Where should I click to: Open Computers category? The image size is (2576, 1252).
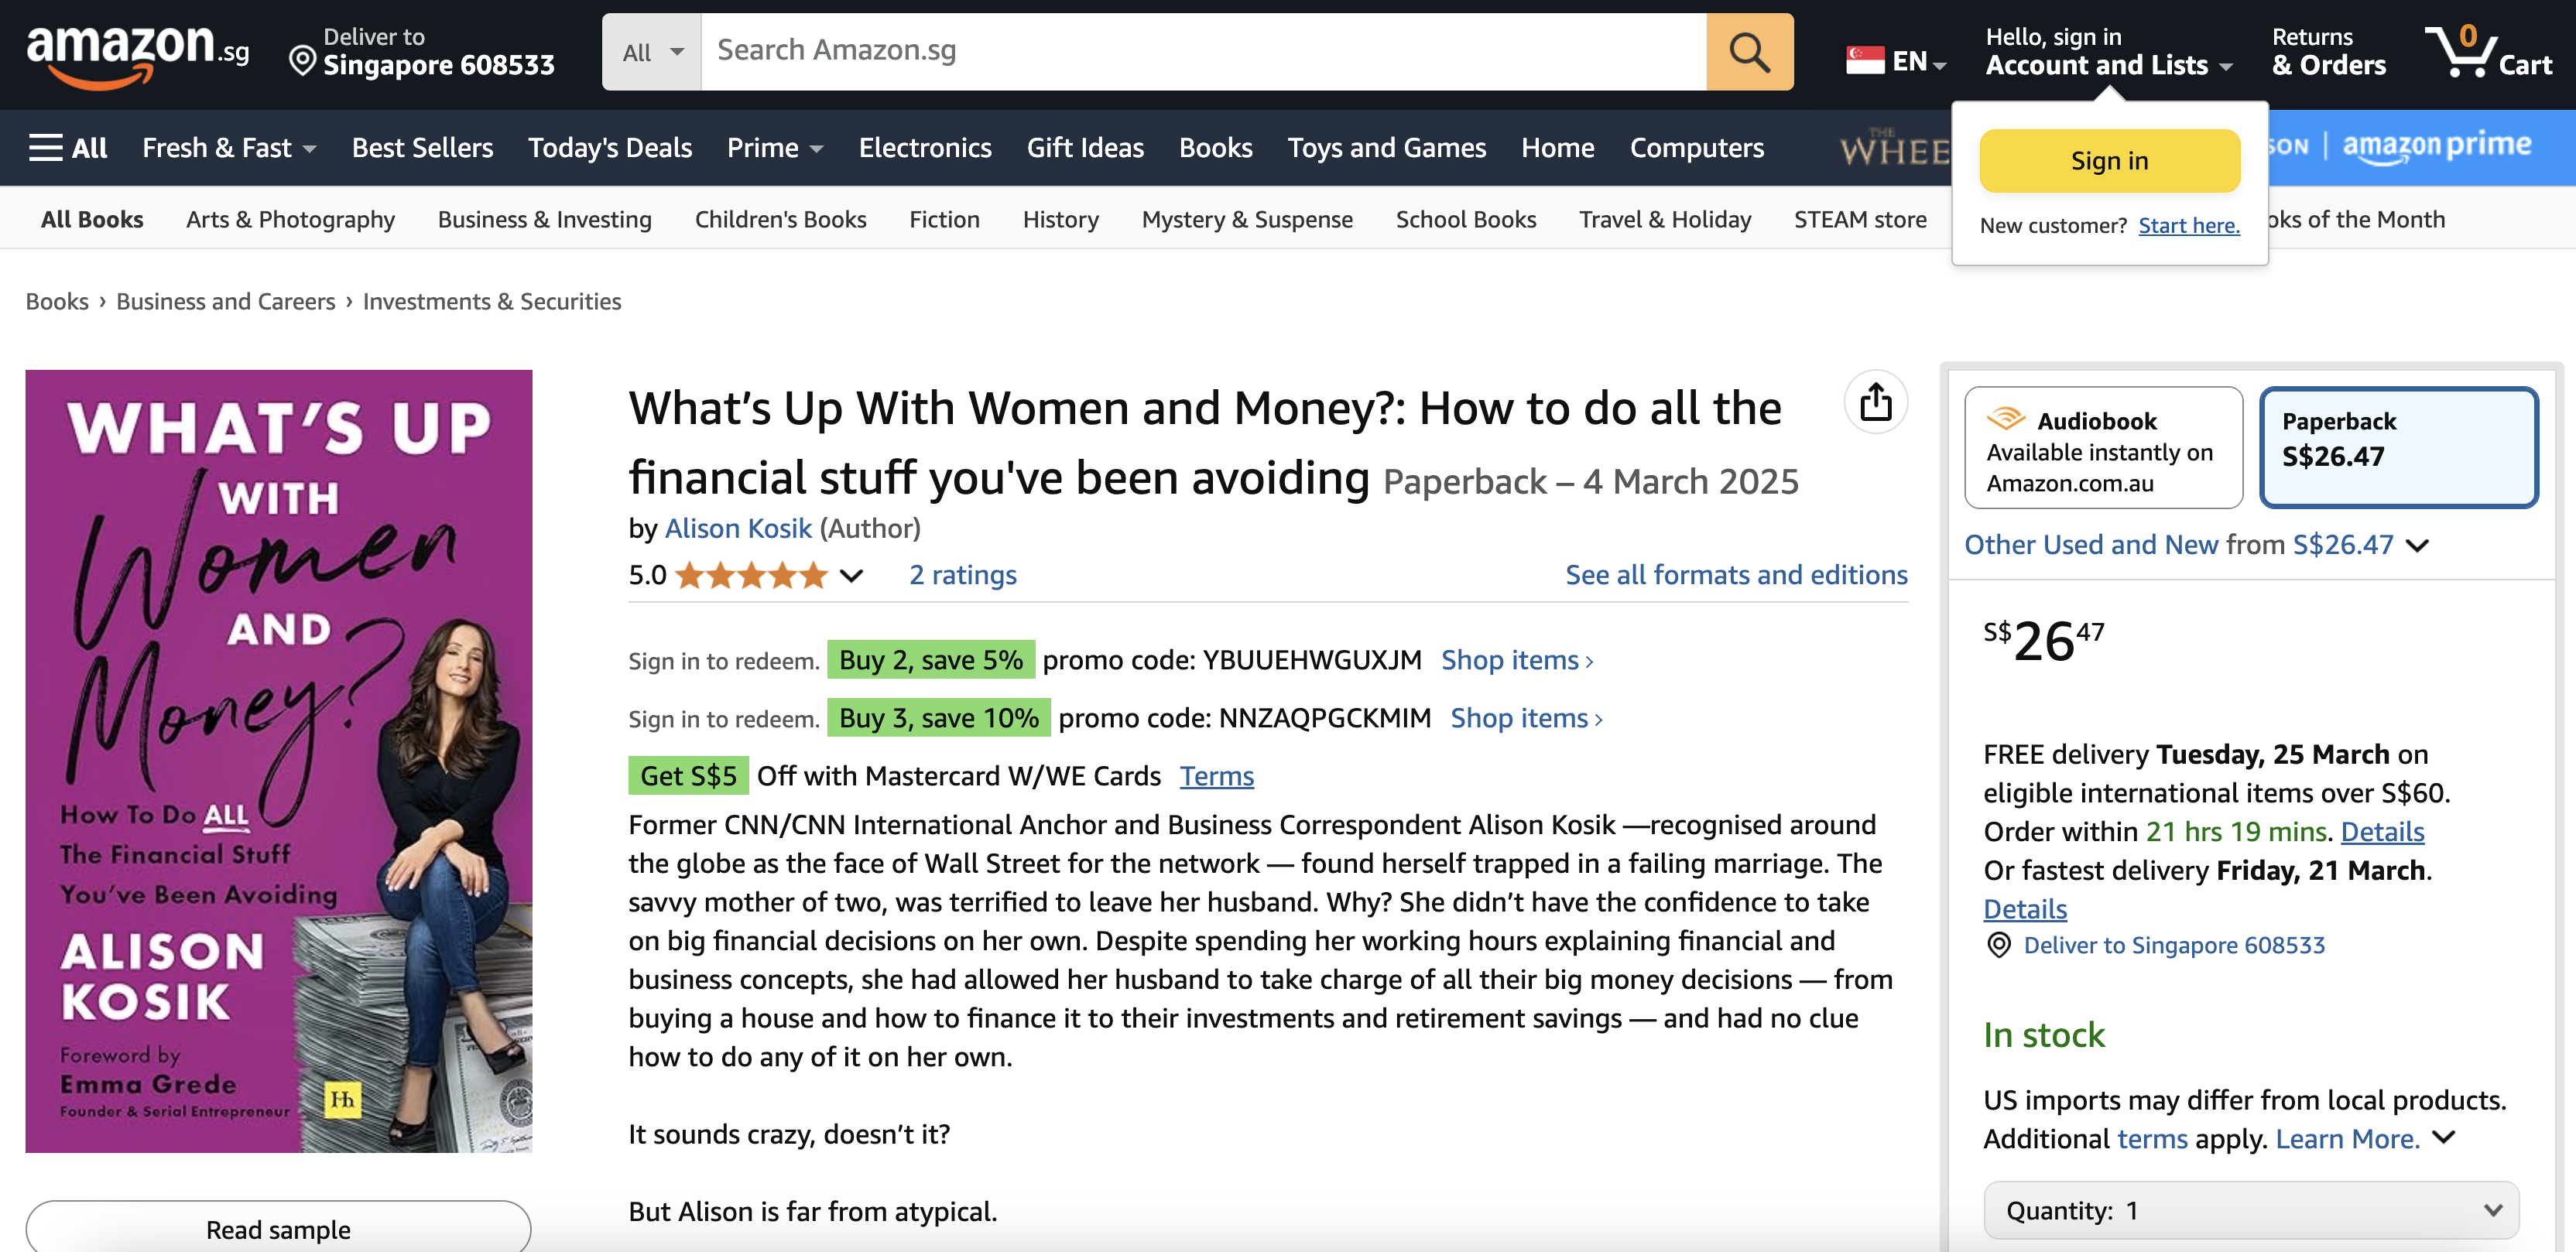tap(1696, 147)
